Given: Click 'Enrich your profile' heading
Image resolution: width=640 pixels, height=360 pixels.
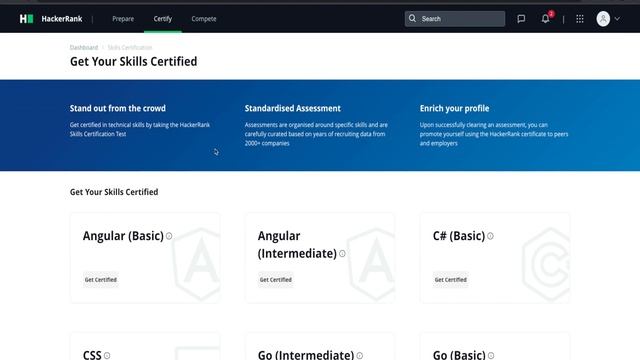Looking at the screenshot, I should pyautogui.click(x=454, y=108).
